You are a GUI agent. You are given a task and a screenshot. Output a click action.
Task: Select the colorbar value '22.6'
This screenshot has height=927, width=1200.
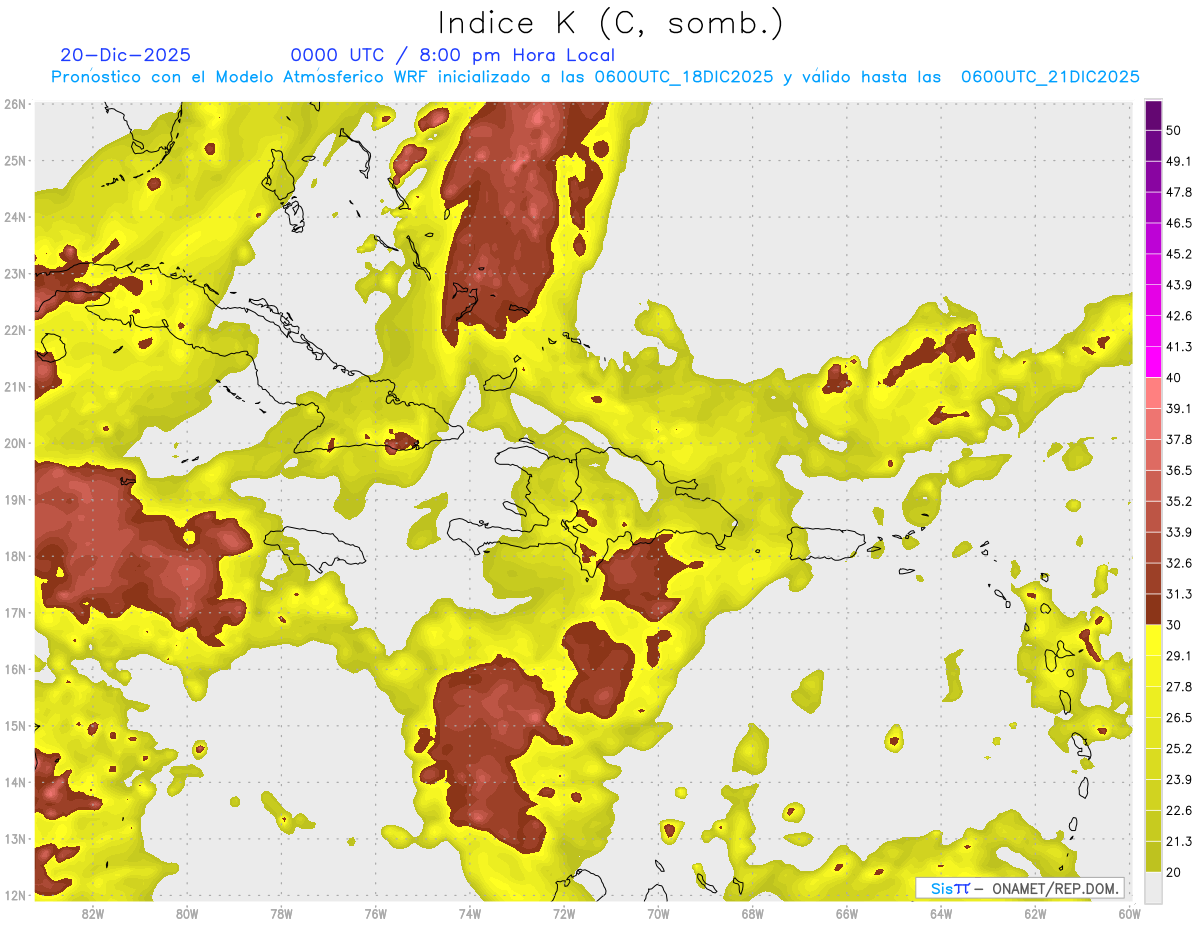[1179, 811]
